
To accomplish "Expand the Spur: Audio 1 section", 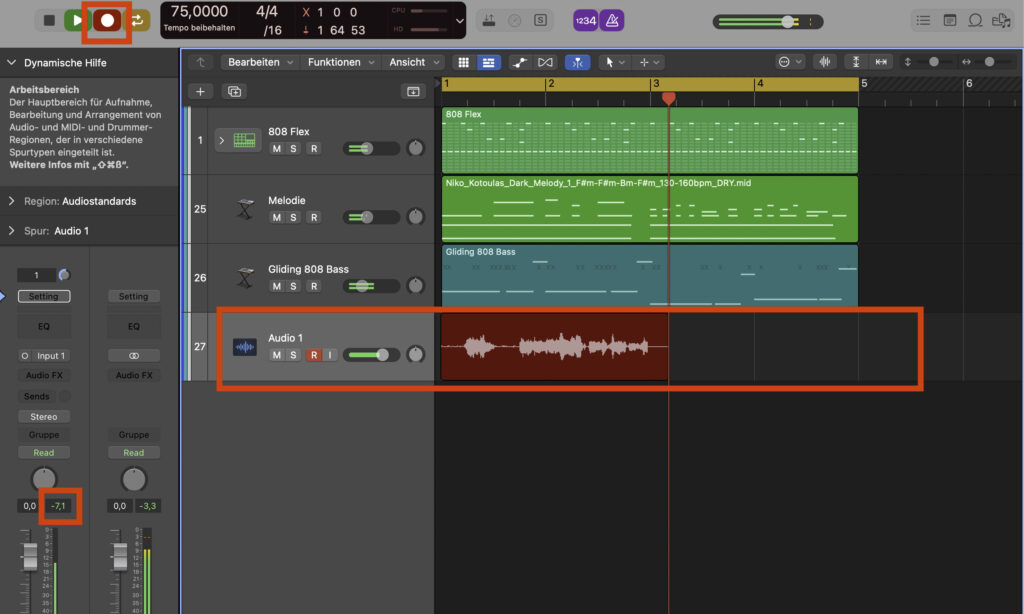I will [x=12, y=231].
